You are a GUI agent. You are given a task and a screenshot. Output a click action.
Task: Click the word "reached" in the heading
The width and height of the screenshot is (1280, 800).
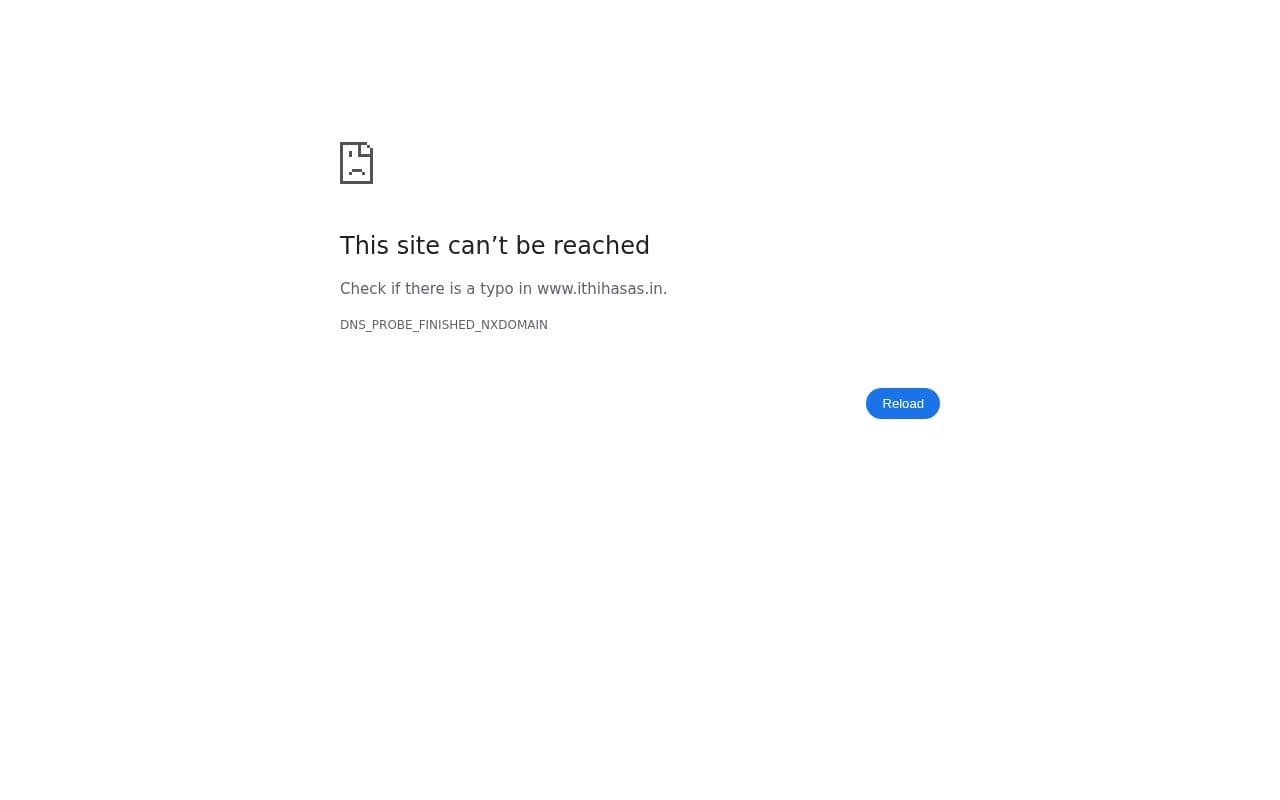[601, 245]
